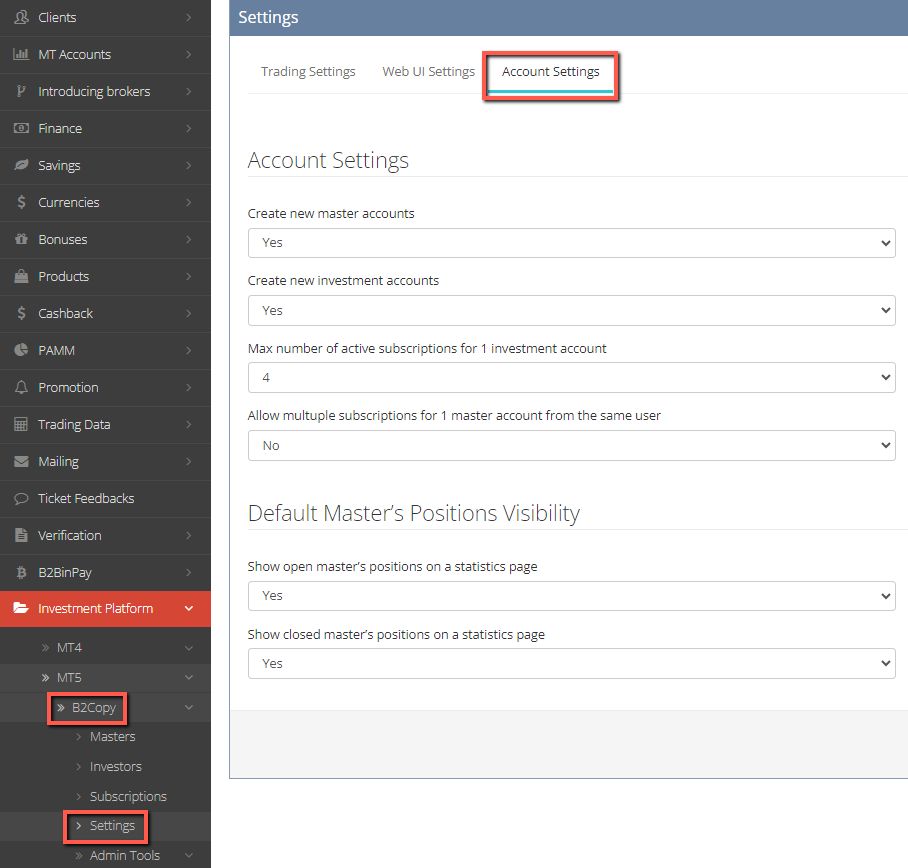Expand the Admin Tools submenu
Screen dimensions: 908x868
(125, 855)
